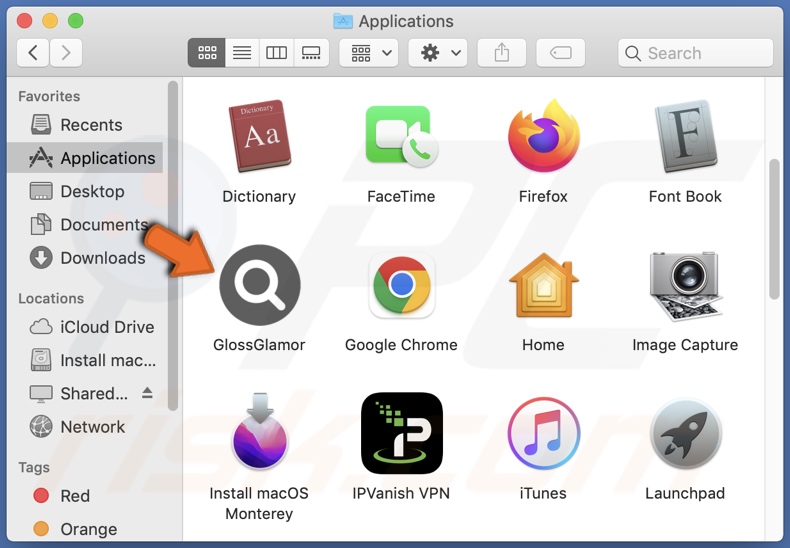
Task: Minimize the Finder window with yellow button
Action: (x=50, y=21)
